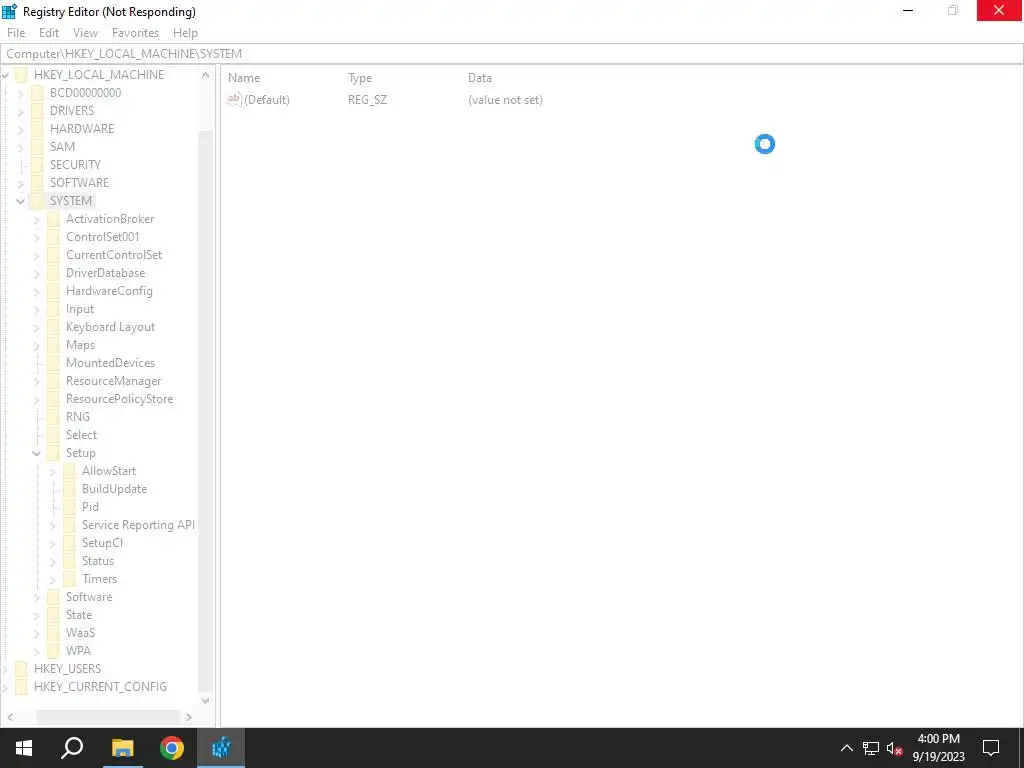Expand the Service Reporting API key

53,525
